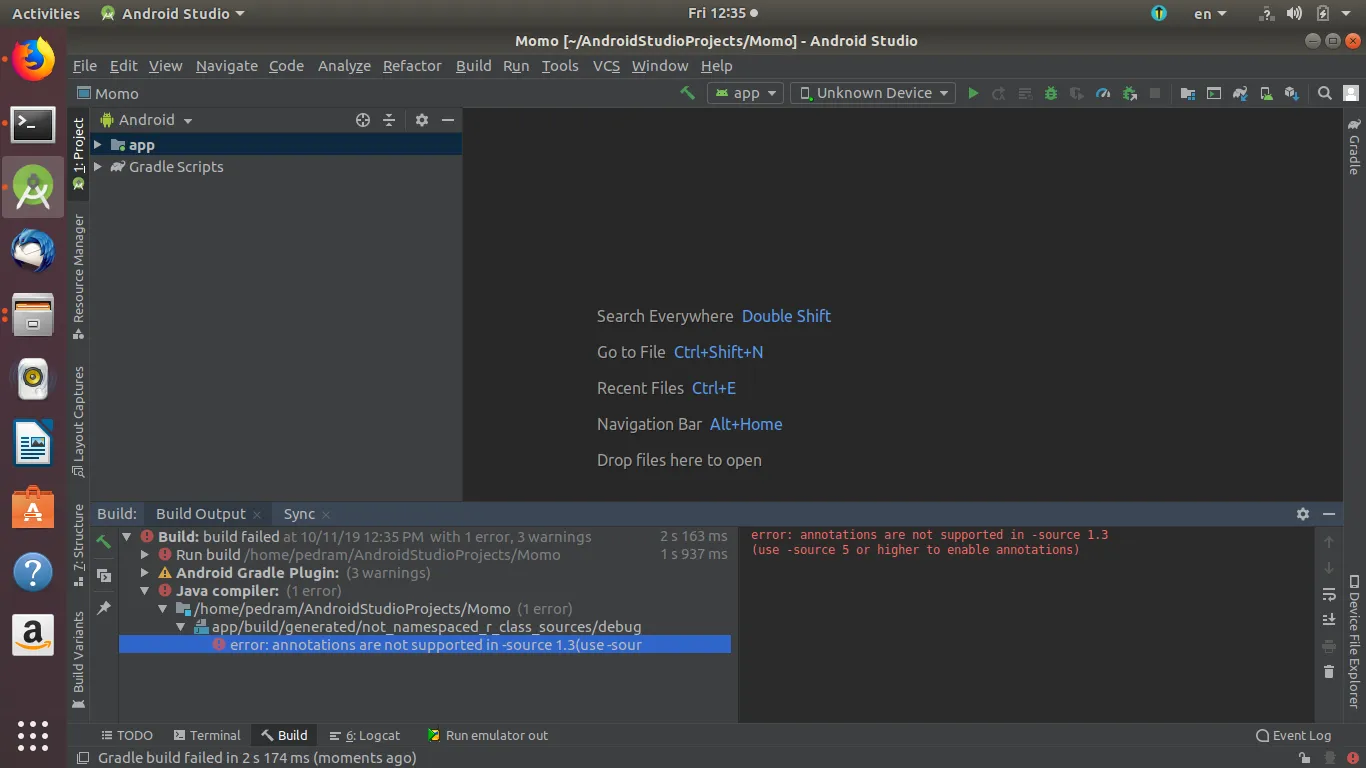The width and height of the screenshot is (1366, 768).
Task: Click the Make Project hammer icon
Action: coord(687,93)
